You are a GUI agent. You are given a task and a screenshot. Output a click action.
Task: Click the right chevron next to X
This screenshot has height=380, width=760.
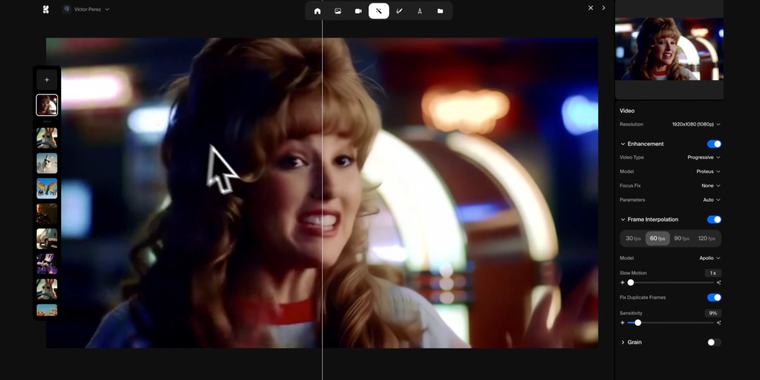tap(603, 8)
